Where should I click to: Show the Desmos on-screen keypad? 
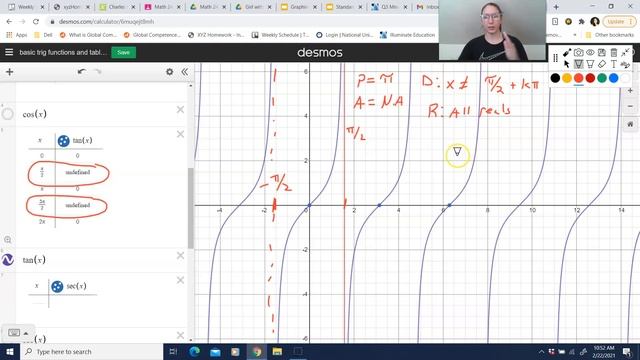pos(18,333)
